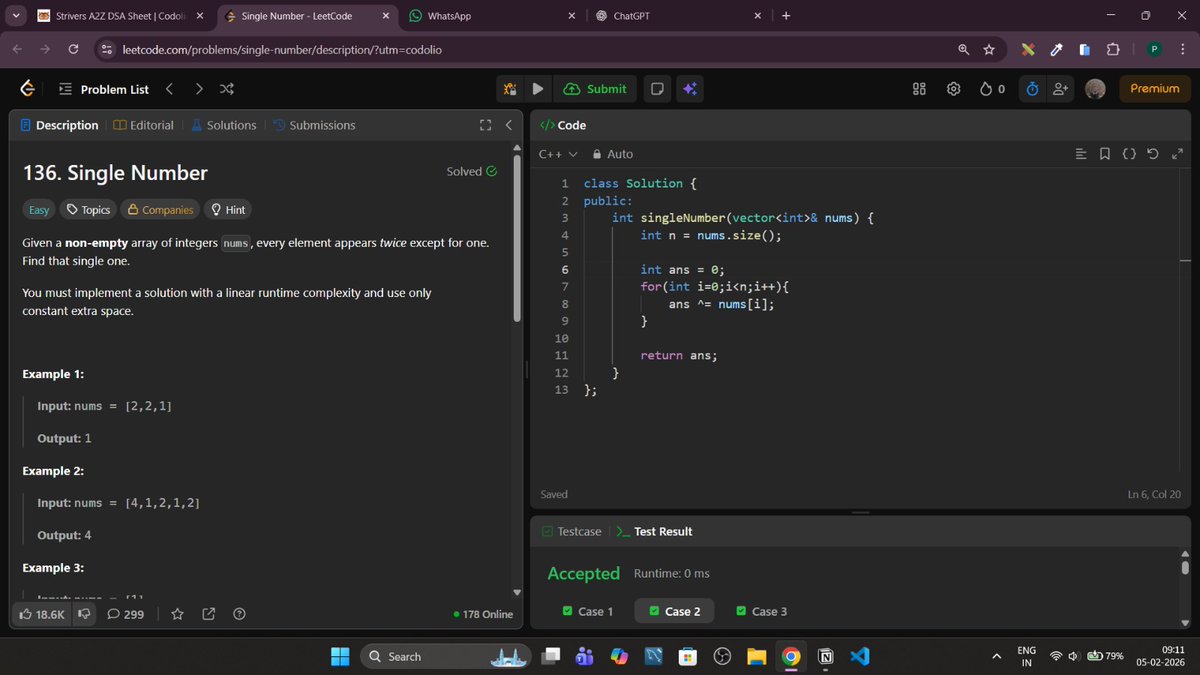Switch to Strivers A2Z DSA Sheet tab
This screenshot has height=675, width=1200.
(x=118, y=16)
